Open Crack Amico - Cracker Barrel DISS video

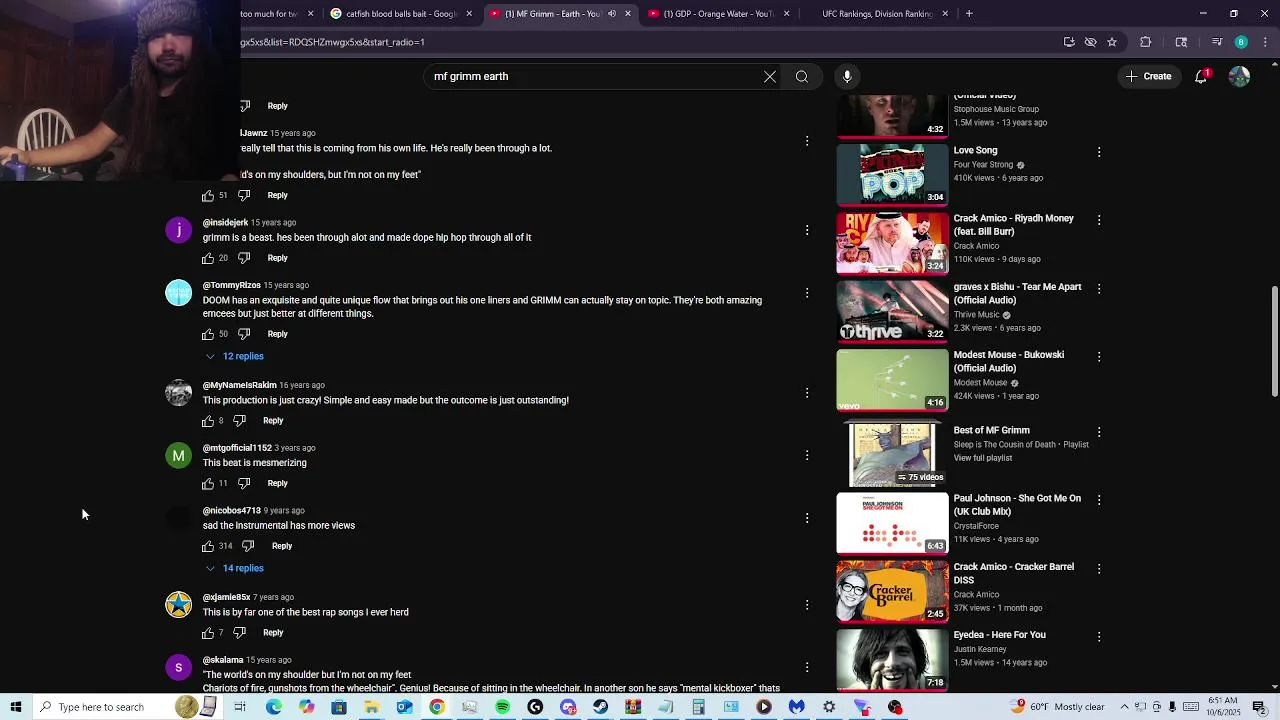tap(1014, 573)
